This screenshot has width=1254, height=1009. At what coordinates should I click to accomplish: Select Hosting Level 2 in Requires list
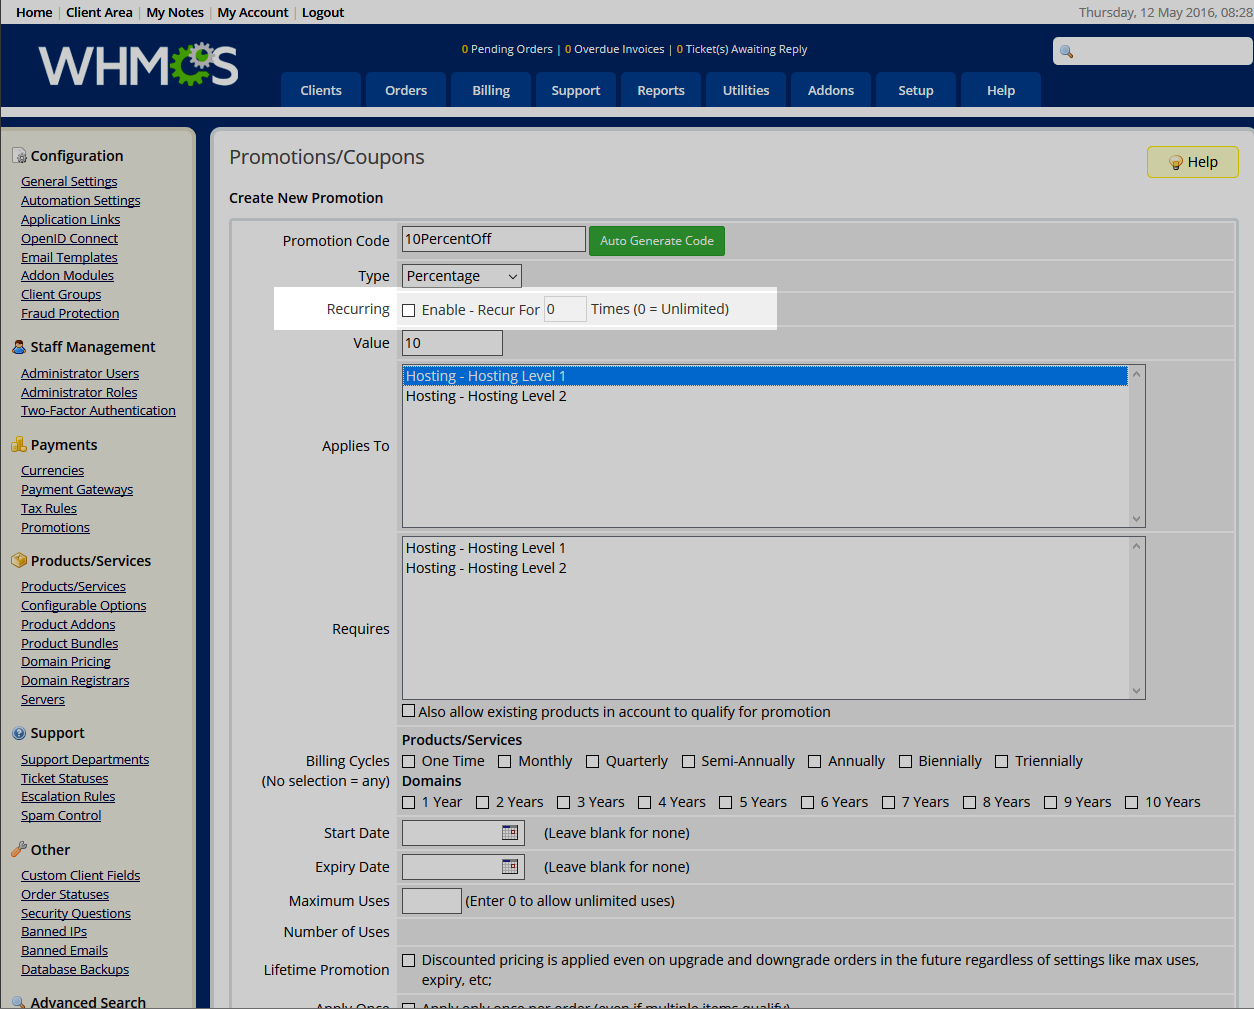[x=486, y=568]
